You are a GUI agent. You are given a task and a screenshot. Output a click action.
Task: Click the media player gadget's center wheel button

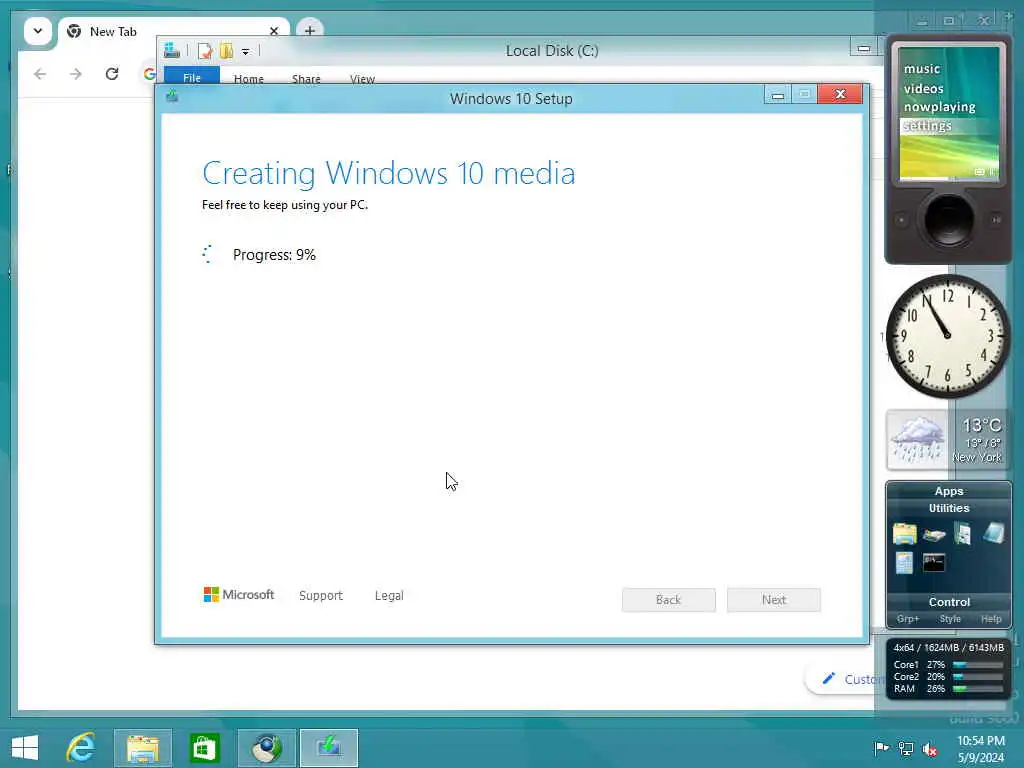pos(948,219)
